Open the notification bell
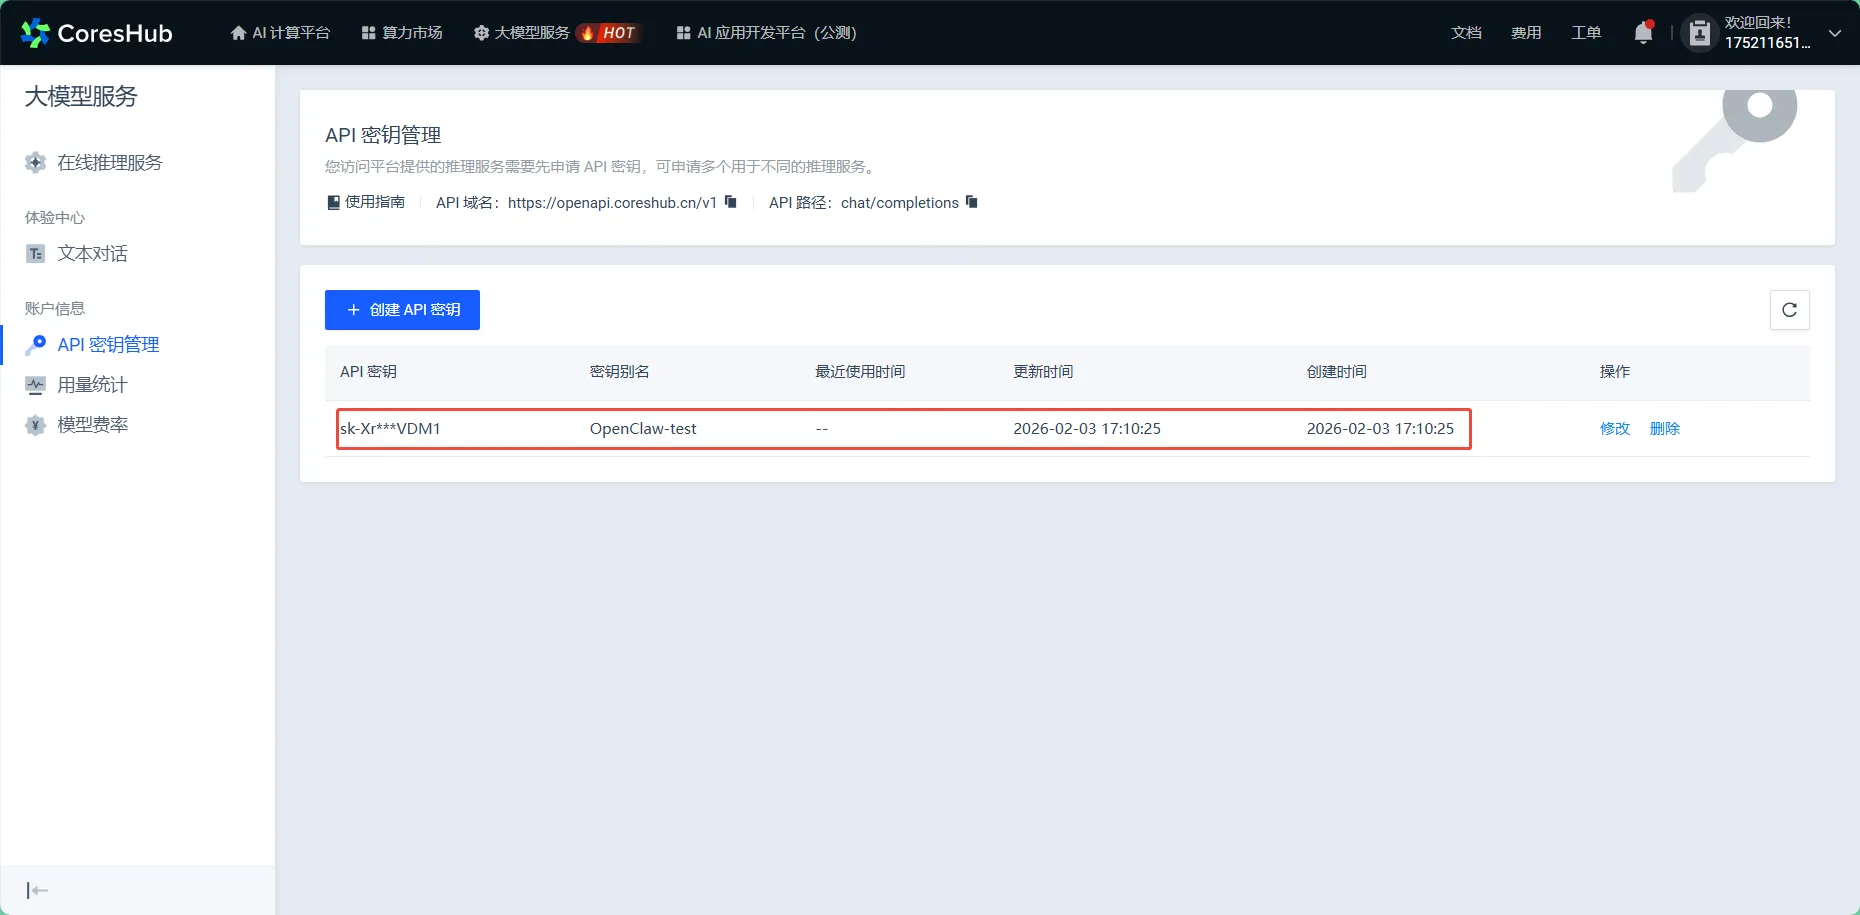Viewport: 1860px width, 915px height. pyautogui.click(x=1643, y=33)
